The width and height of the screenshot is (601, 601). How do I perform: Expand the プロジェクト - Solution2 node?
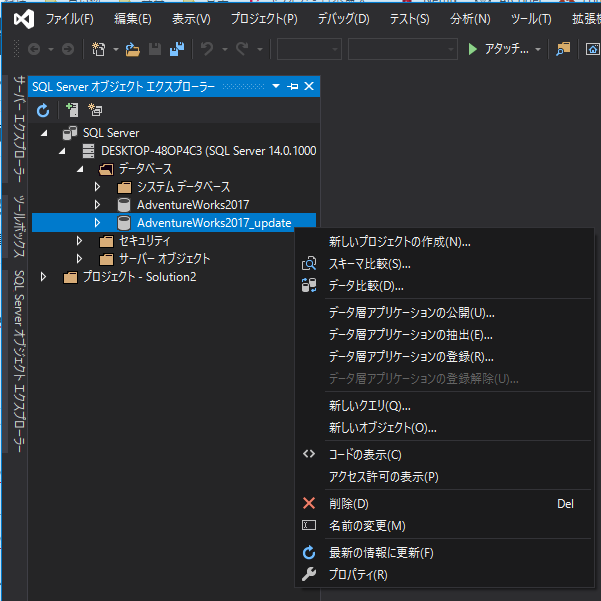[x=43, y=277]
